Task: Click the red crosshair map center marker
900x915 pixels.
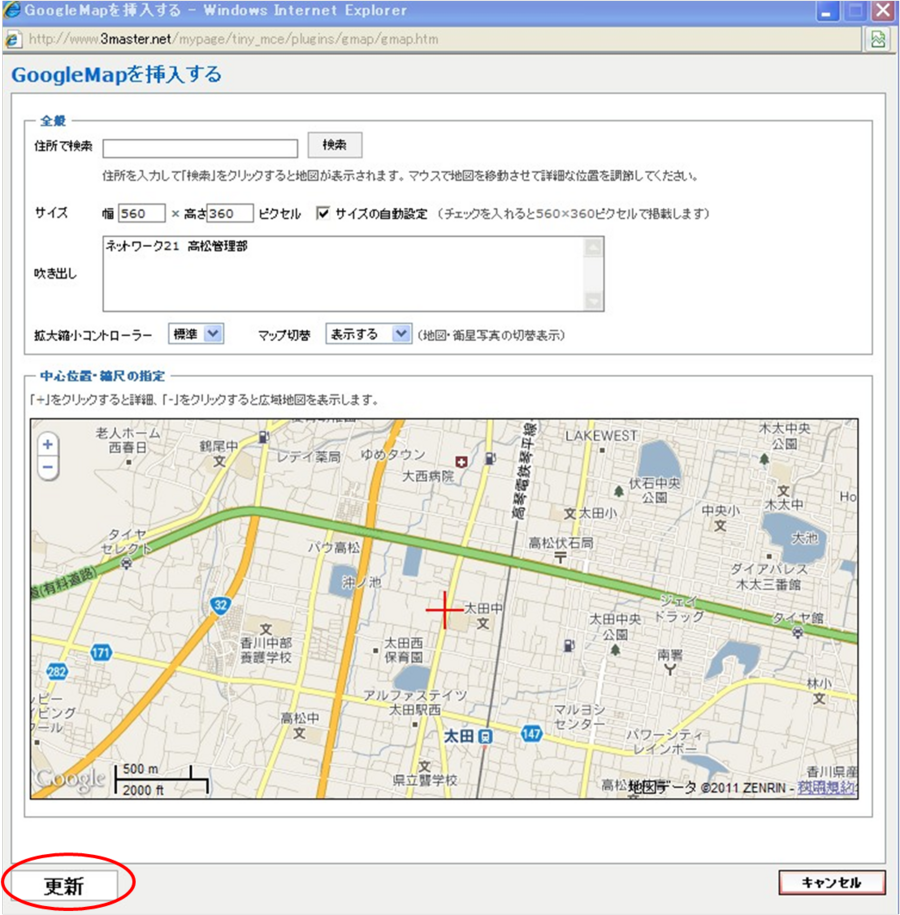Action: coord(445,610)
